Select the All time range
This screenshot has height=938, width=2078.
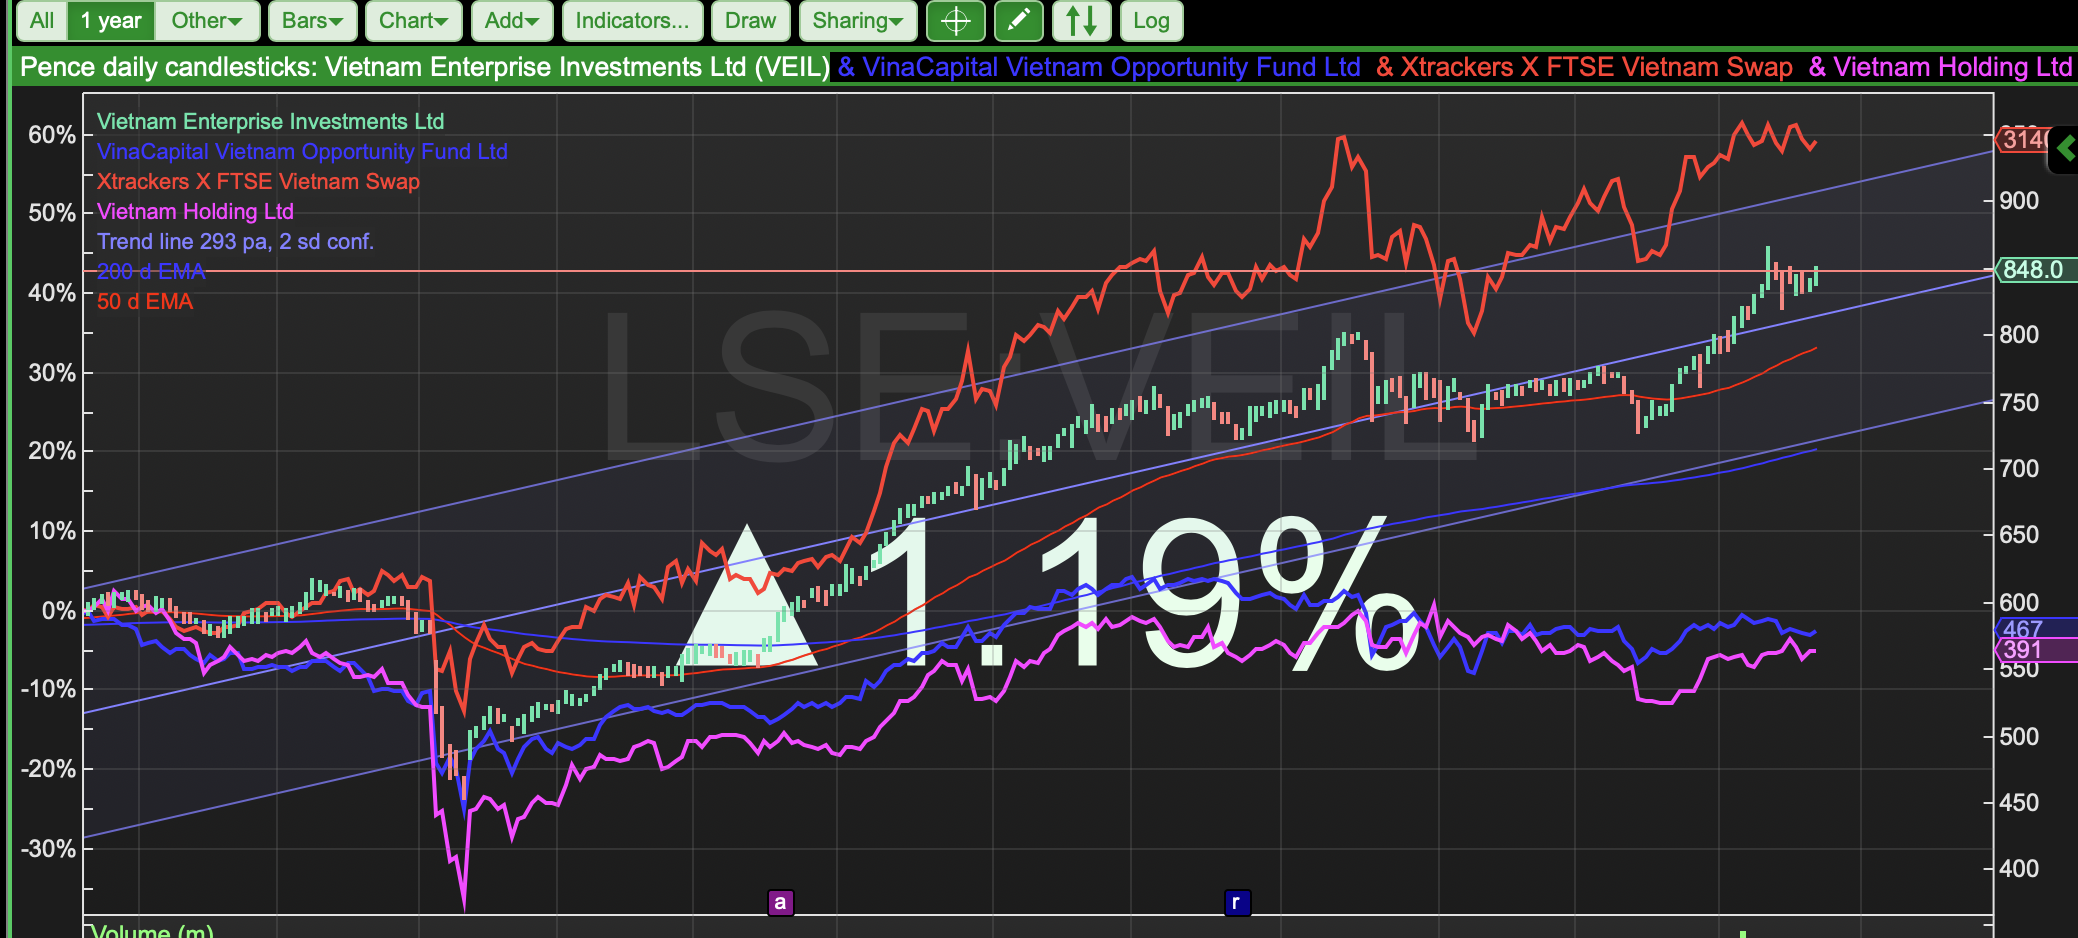42,21
